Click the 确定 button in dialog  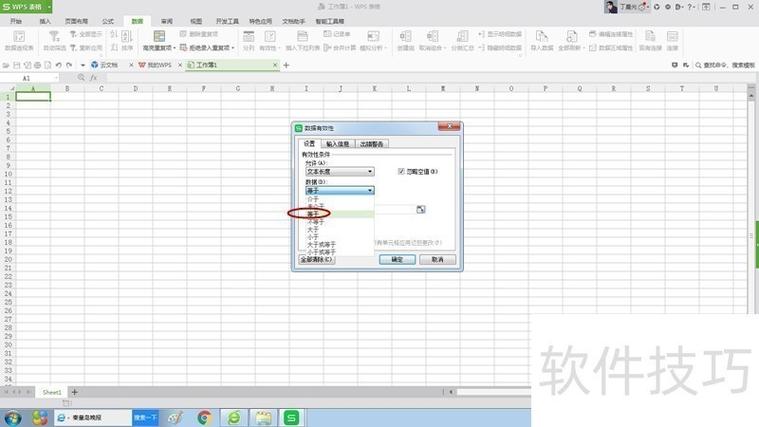click(x=397, y=259)
